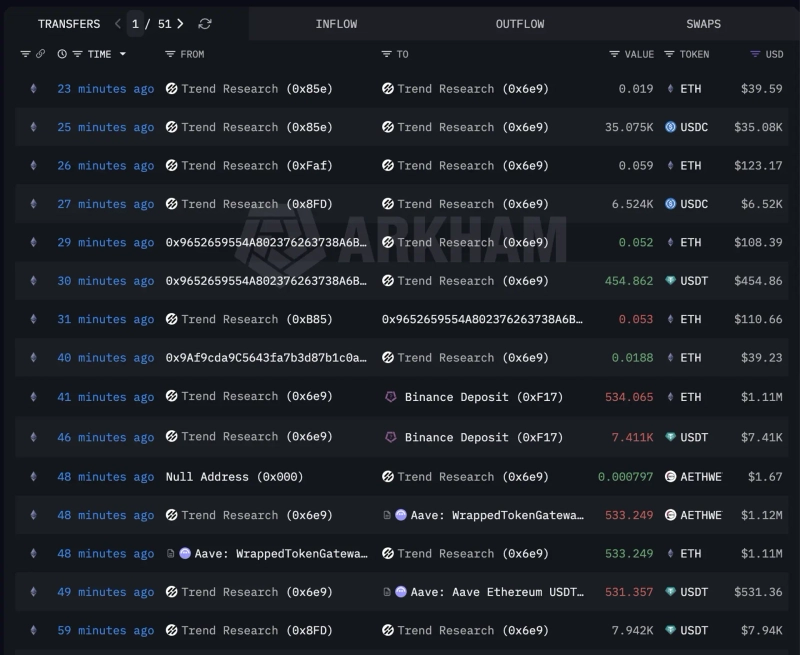
Task: Click the clock icon in the Time header
Action: (x=62, y=54)
